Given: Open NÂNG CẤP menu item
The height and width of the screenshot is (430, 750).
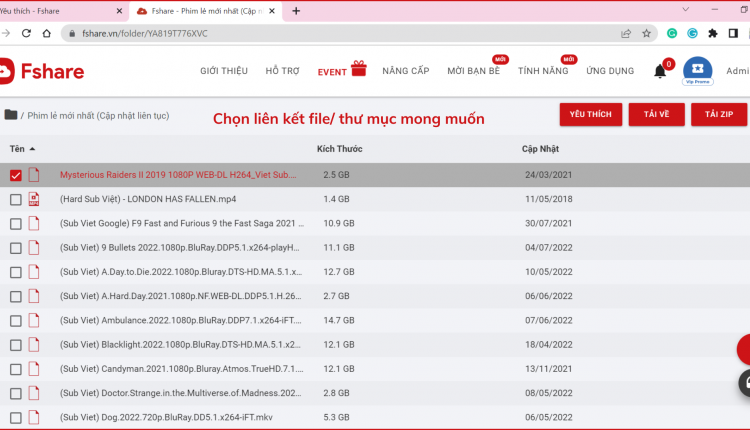Looking at the screenshot, I should (406, 71).
